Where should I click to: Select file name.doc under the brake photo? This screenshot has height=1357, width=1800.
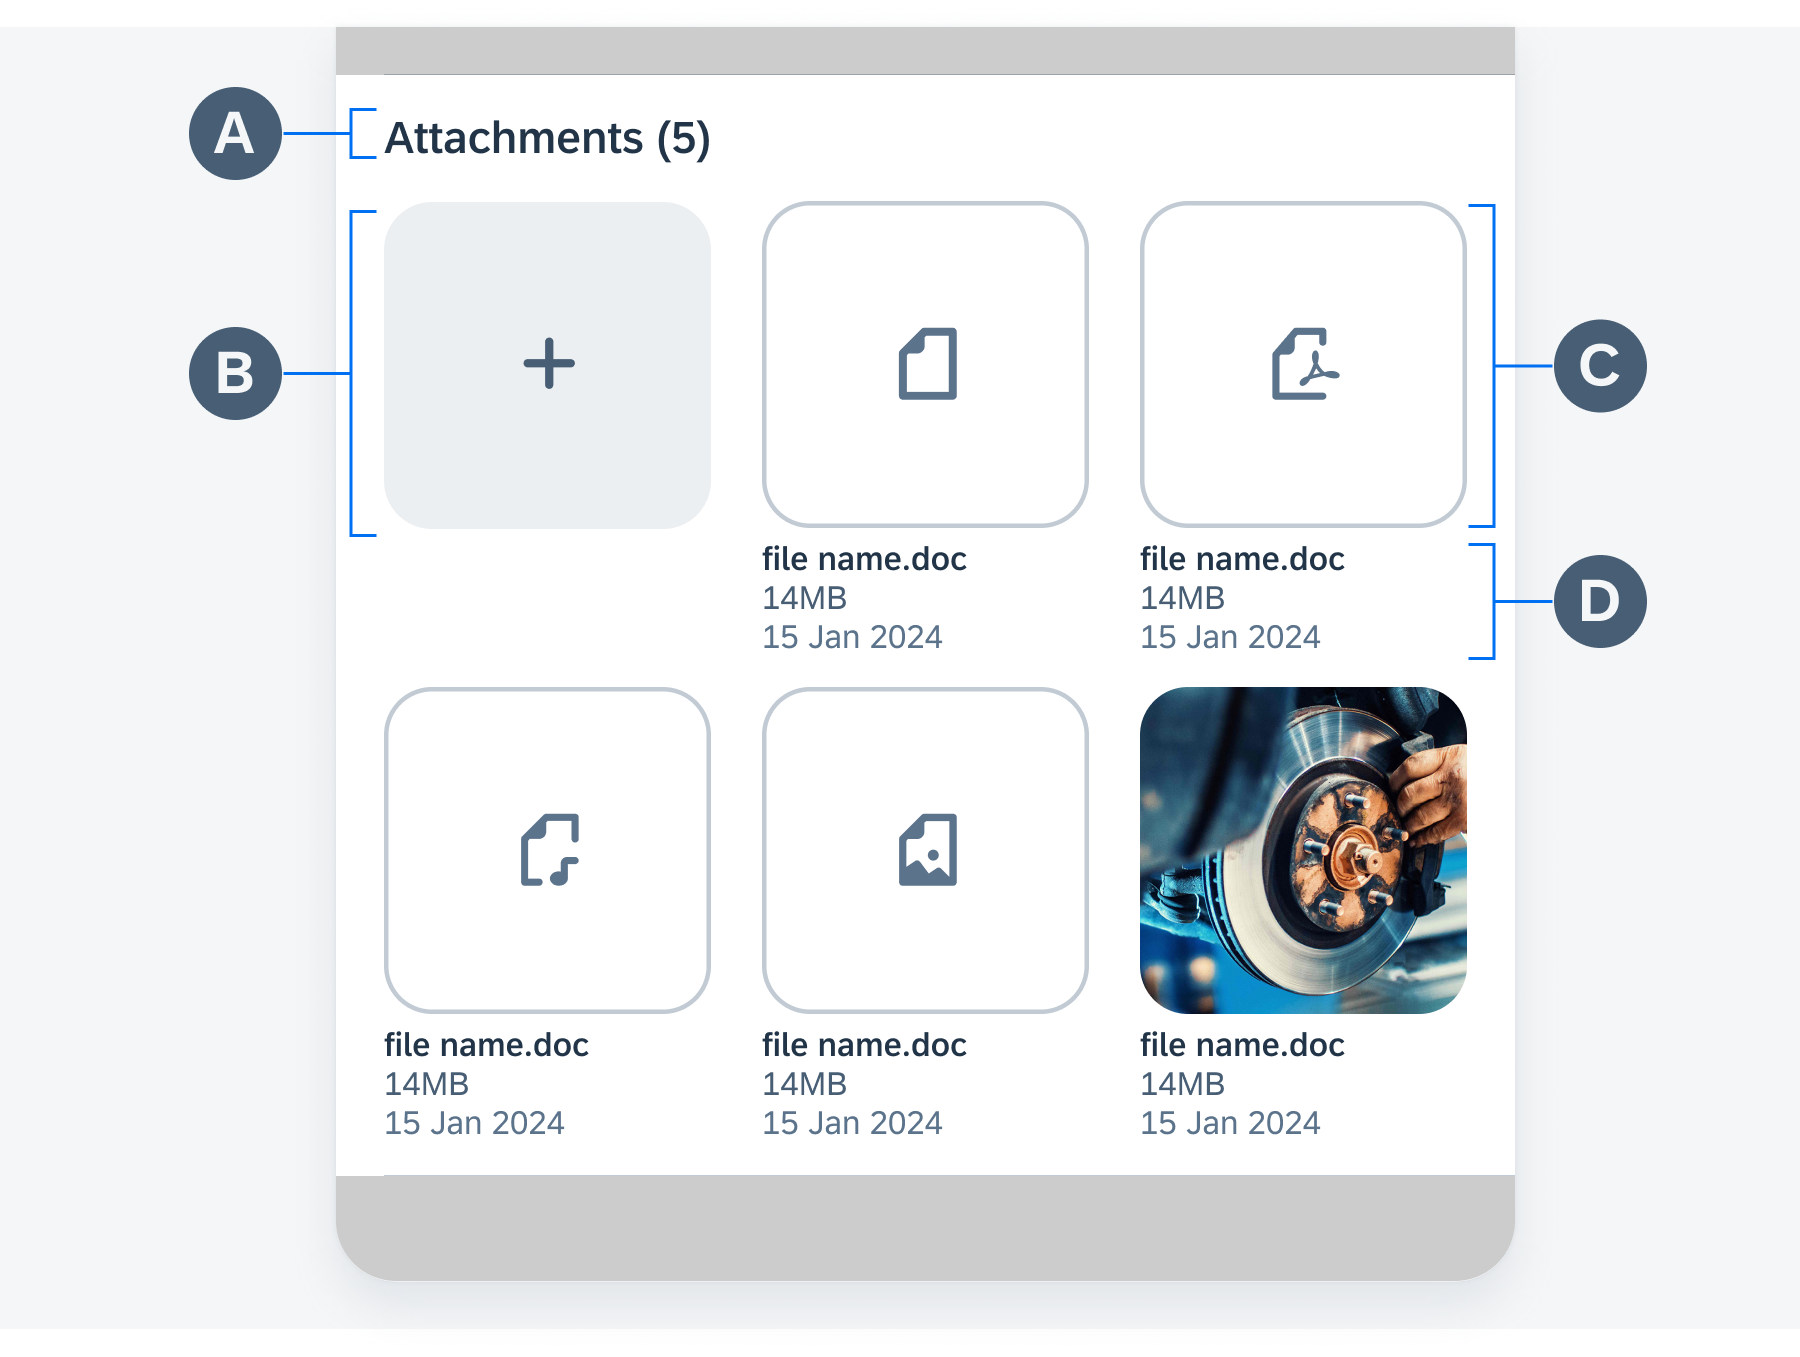click(x=1242, y=1045)
